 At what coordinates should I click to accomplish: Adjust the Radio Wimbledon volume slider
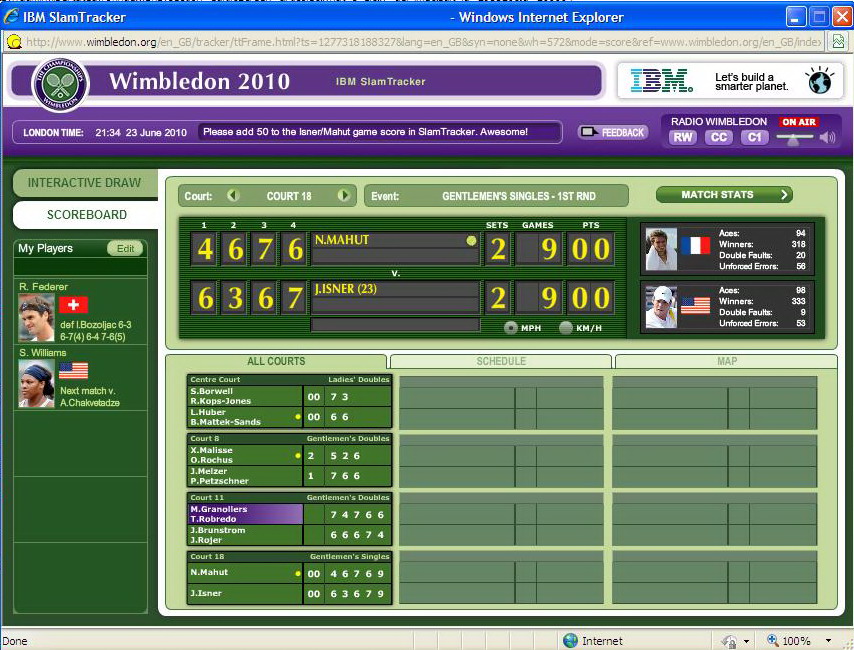pyautogui.click(x=794, y=138)
